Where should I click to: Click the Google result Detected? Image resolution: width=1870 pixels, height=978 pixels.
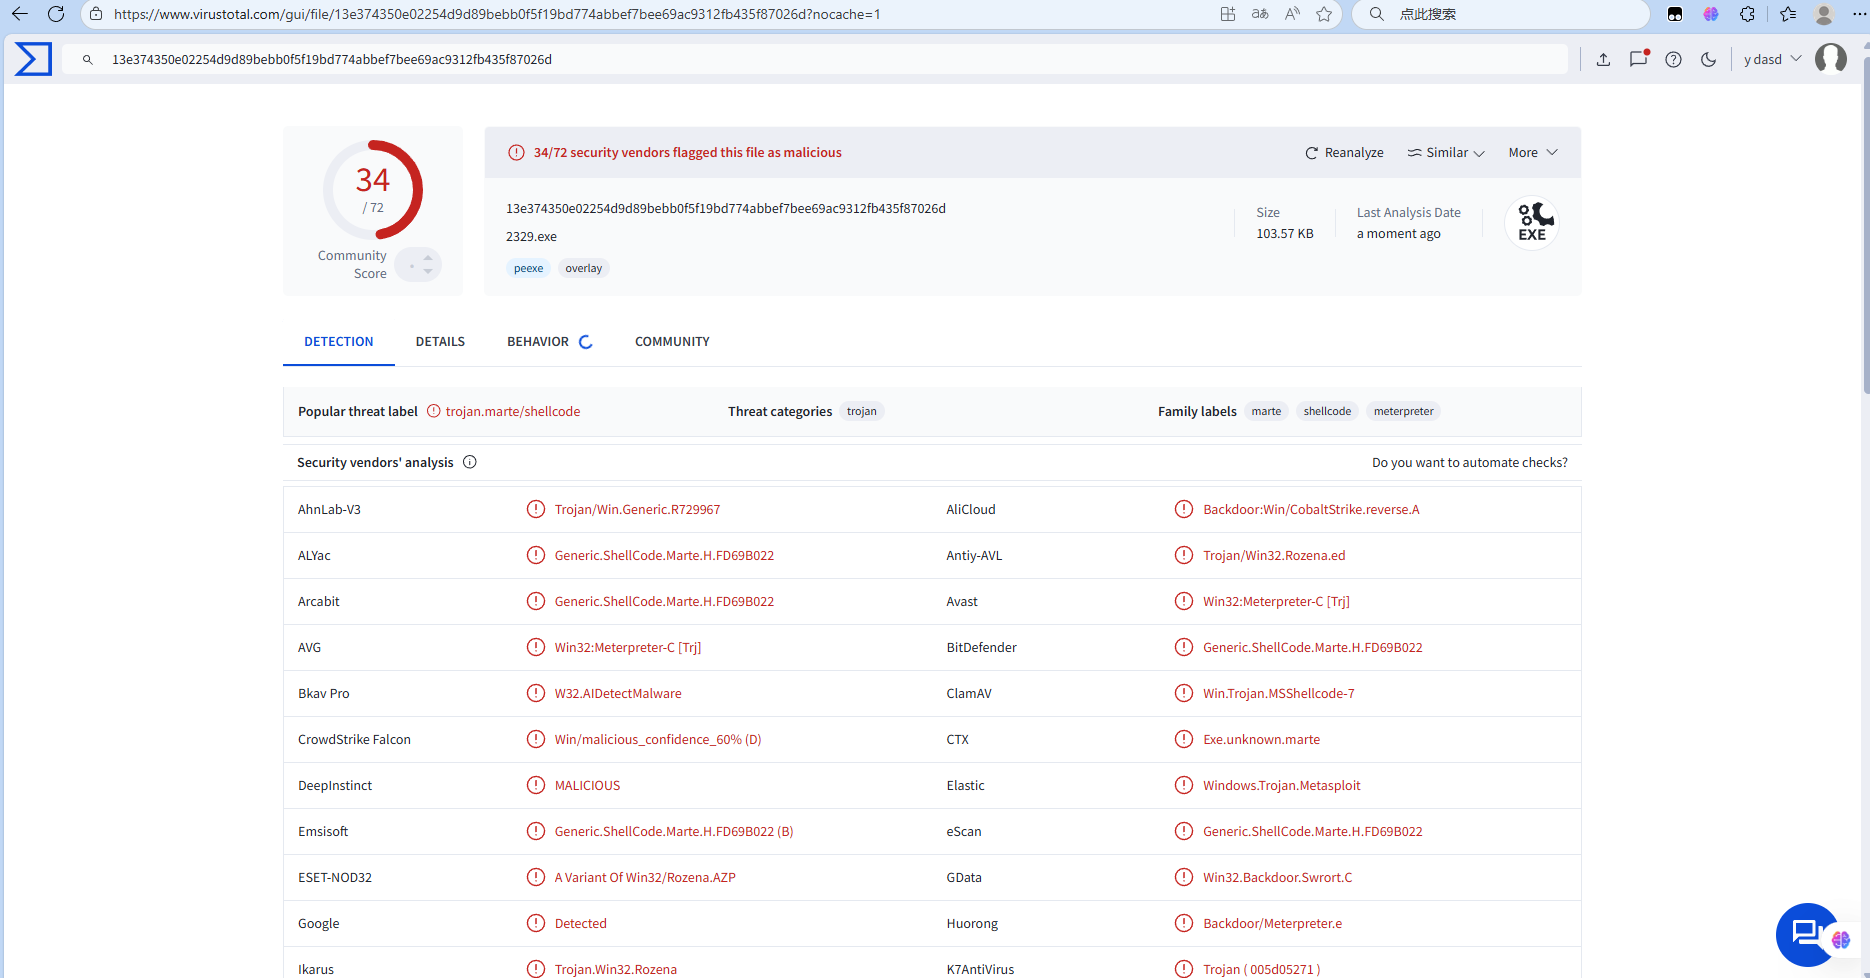click(580, 924)
